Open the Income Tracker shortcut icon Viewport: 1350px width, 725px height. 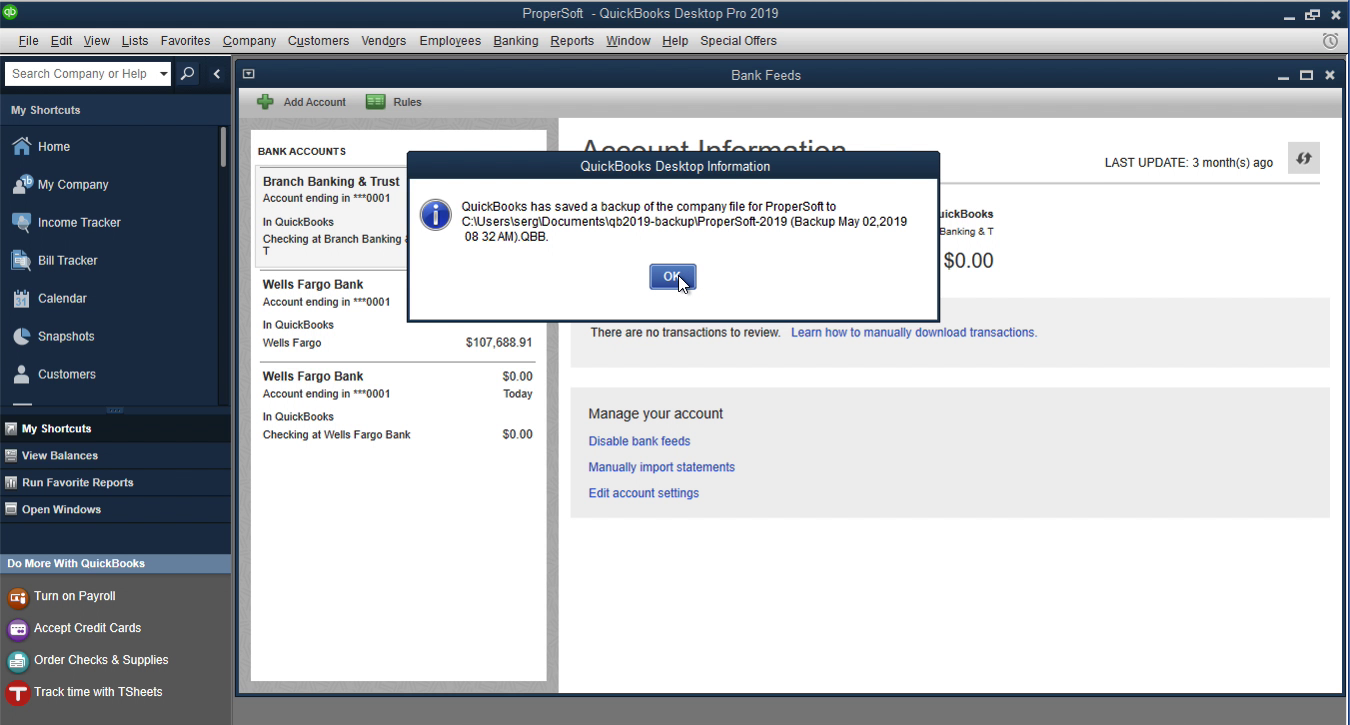click(21, 222)
